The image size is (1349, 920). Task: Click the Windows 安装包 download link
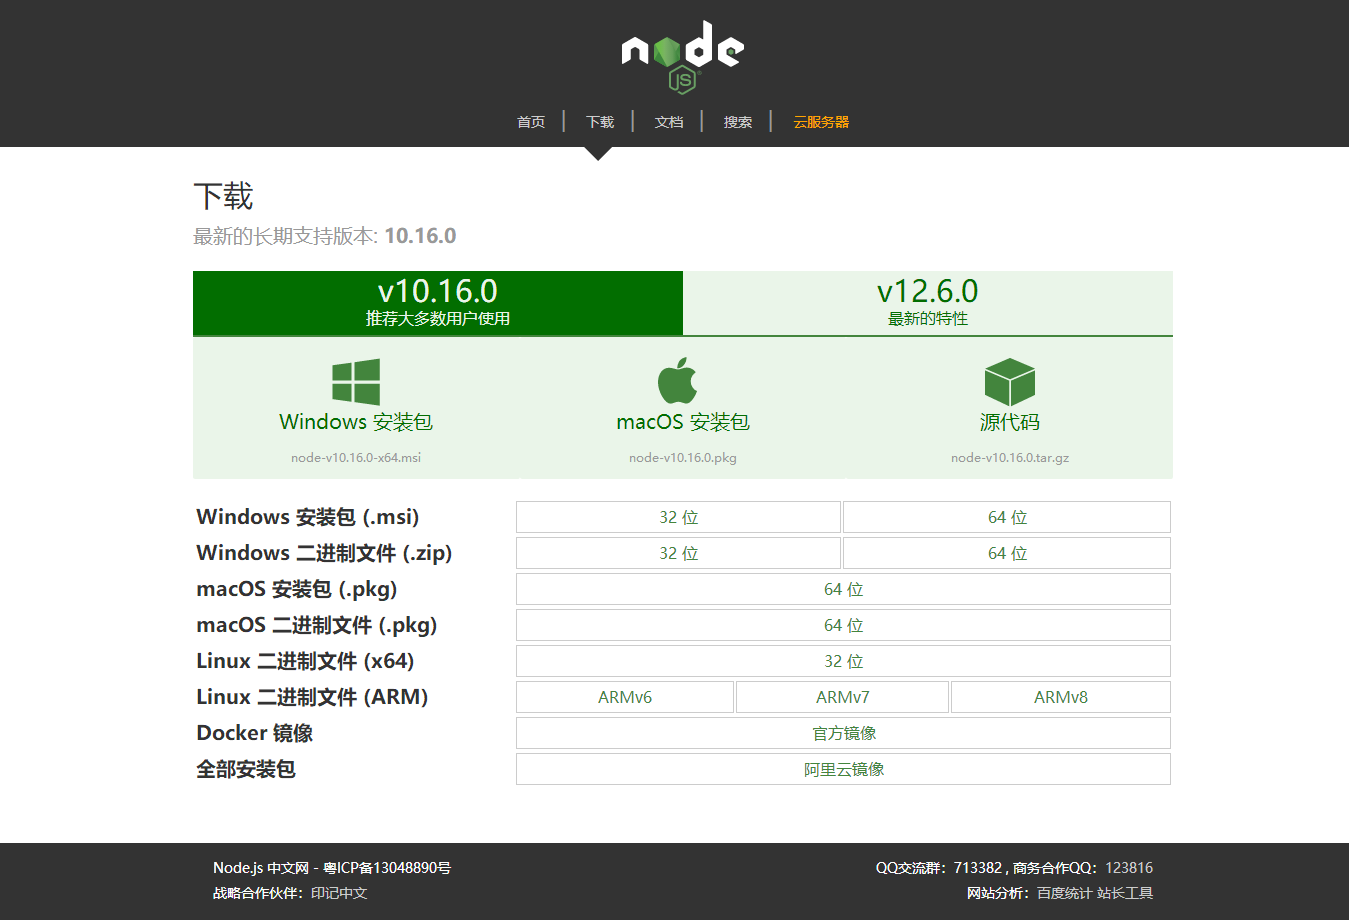[356, 422]
